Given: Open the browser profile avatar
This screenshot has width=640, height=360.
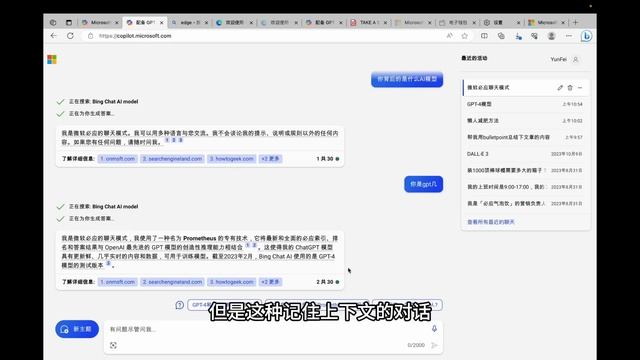Looking at the screenshot, I should (551, 36).
